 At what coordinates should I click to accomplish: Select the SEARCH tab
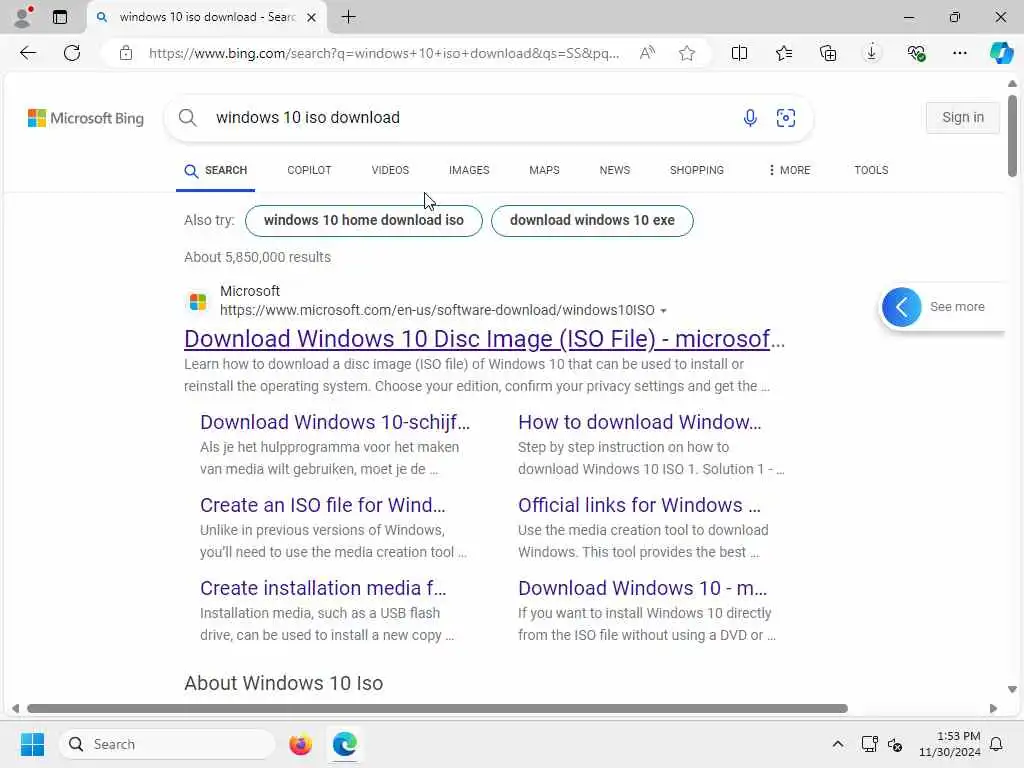tap(216, 170)
